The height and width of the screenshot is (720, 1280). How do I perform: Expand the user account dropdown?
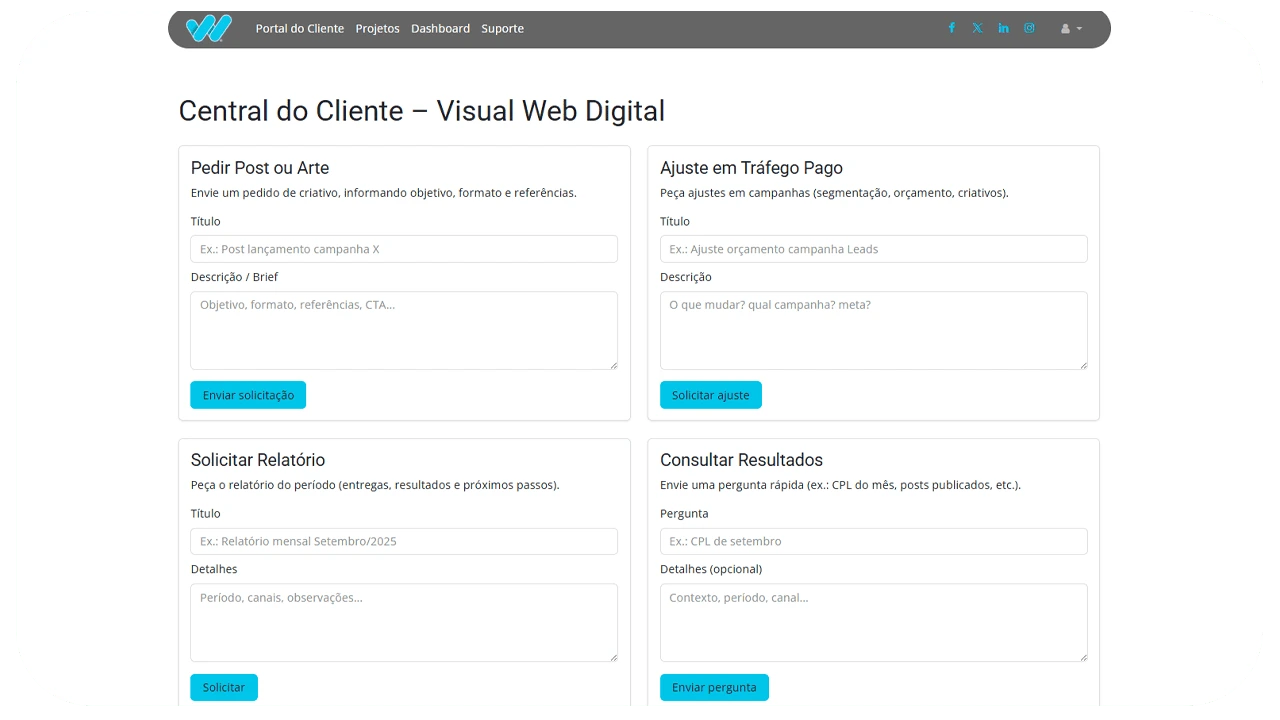pos(1071,29)
